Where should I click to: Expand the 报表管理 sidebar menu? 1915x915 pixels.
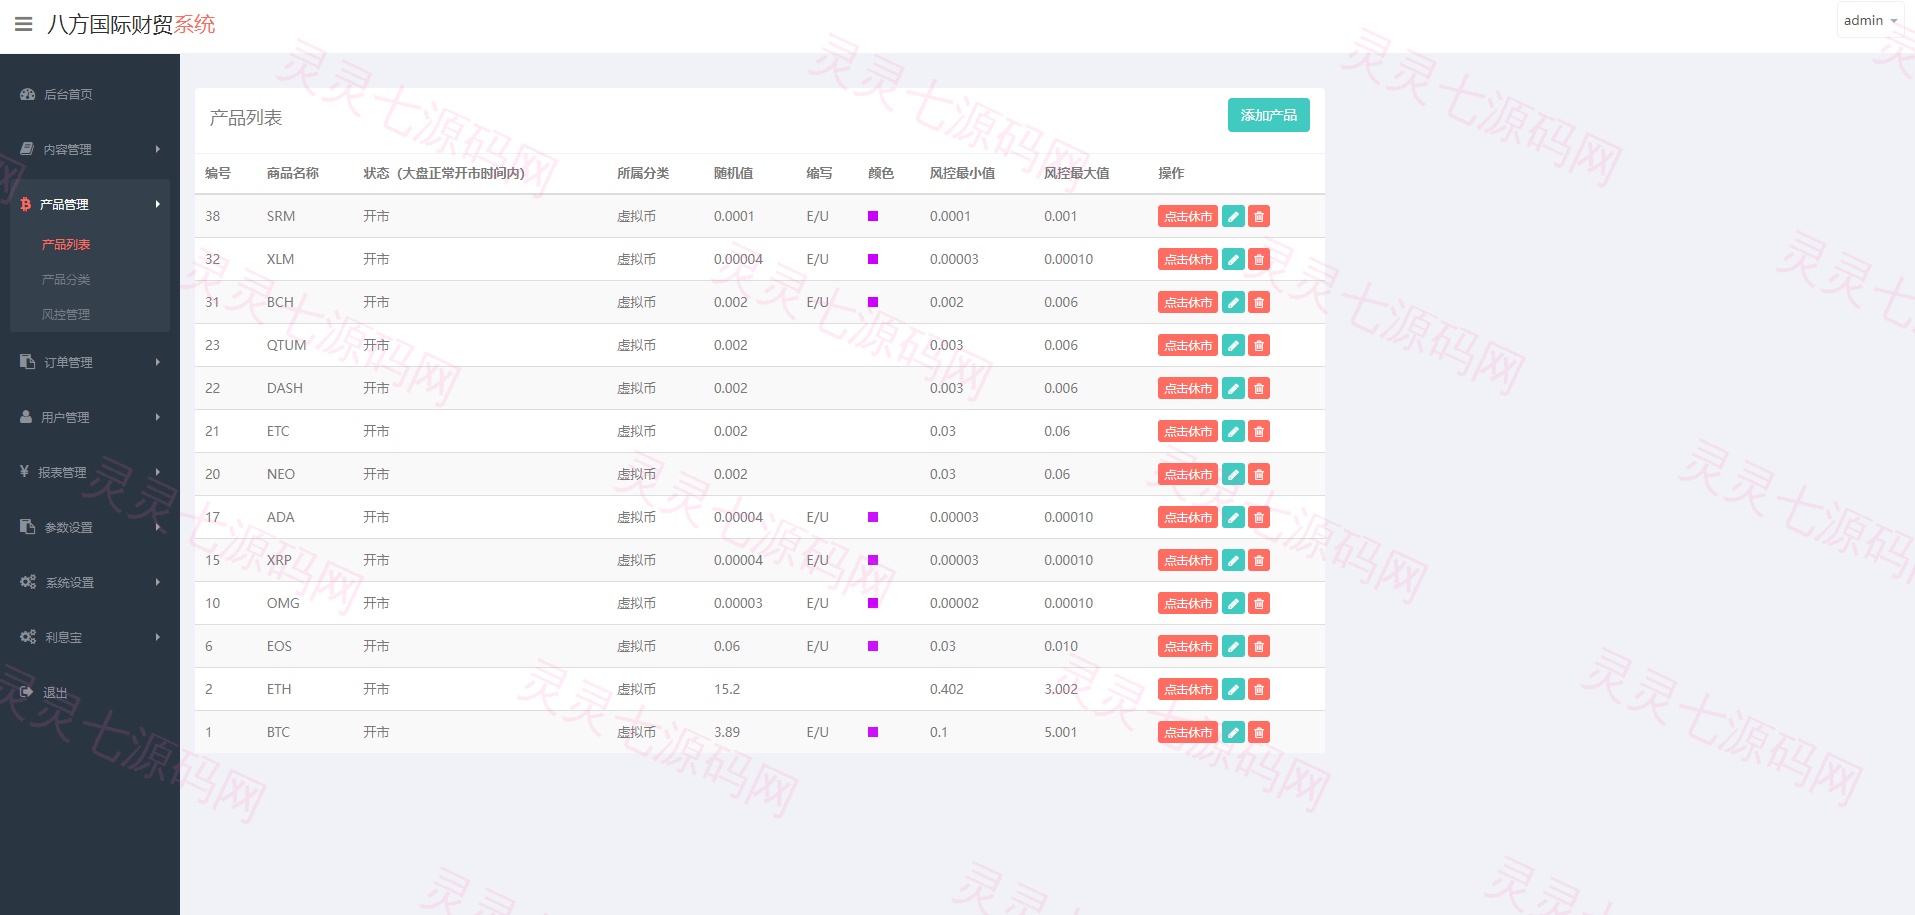[x=90, y=472]
